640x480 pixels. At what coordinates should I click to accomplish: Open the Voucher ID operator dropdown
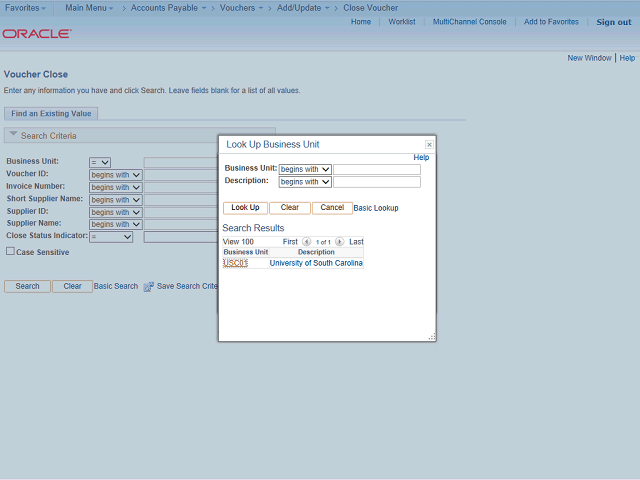[116, 175]
